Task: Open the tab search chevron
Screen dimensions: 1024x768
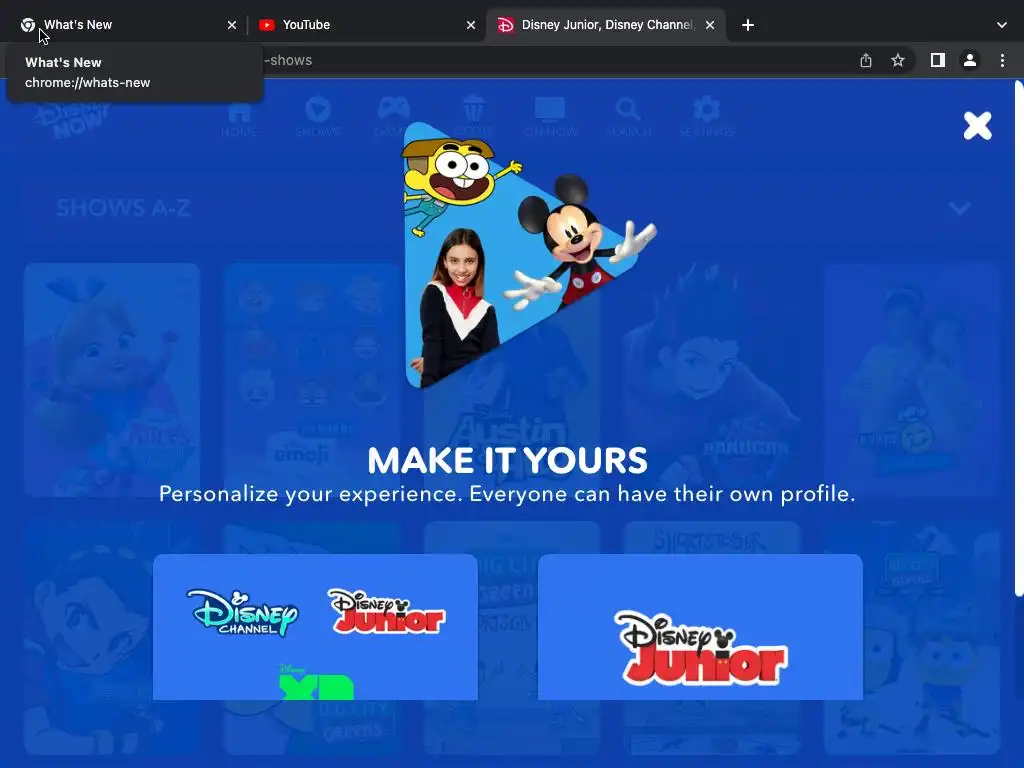Action: pos(1002,25)
